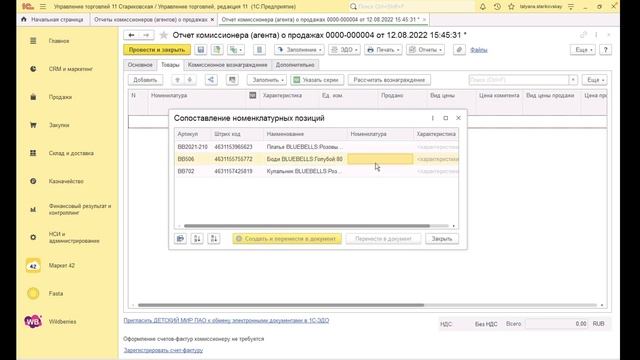Screen dimensions: 640x360
Task: Open Закупки section in sidebar
Action: pos(59,125)
